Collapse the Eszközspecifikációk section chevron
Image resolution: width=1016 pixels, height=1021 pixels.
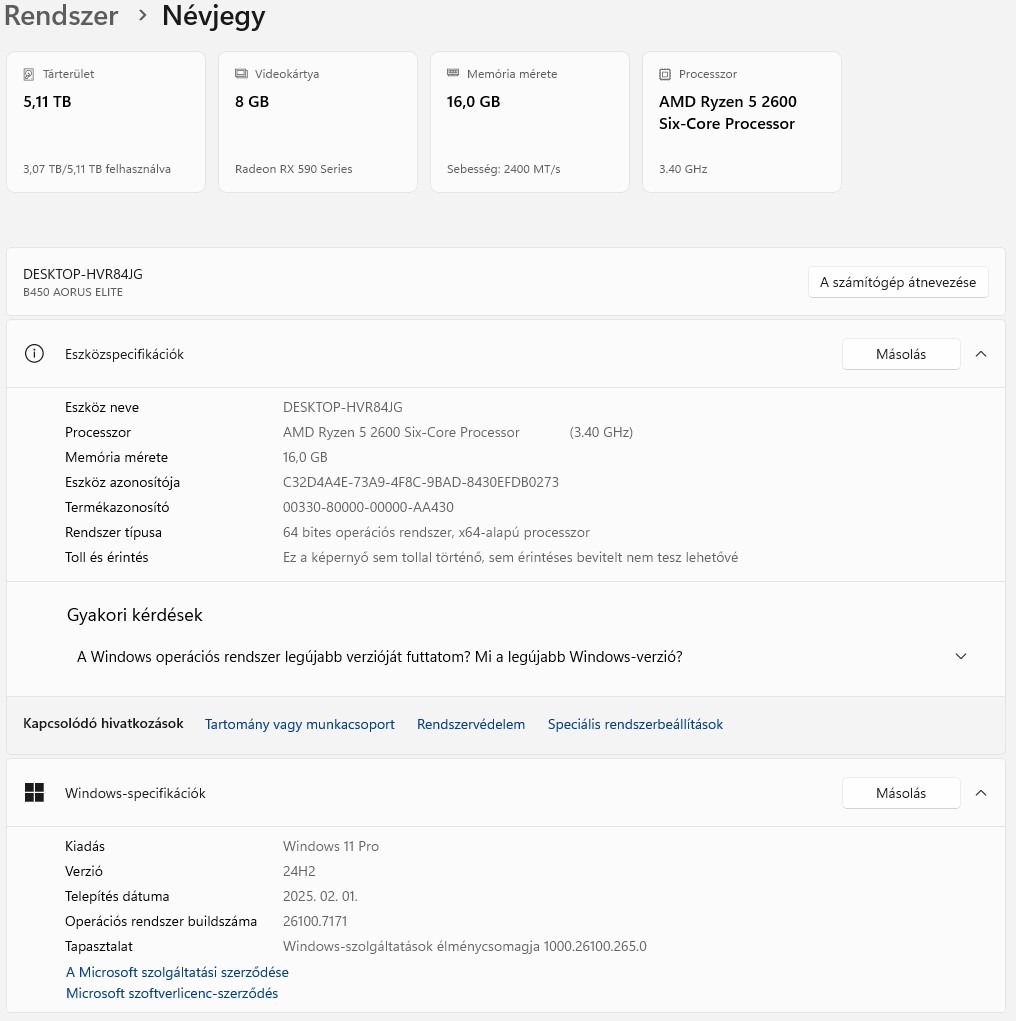pyautogui.click(x=981, y=354)
